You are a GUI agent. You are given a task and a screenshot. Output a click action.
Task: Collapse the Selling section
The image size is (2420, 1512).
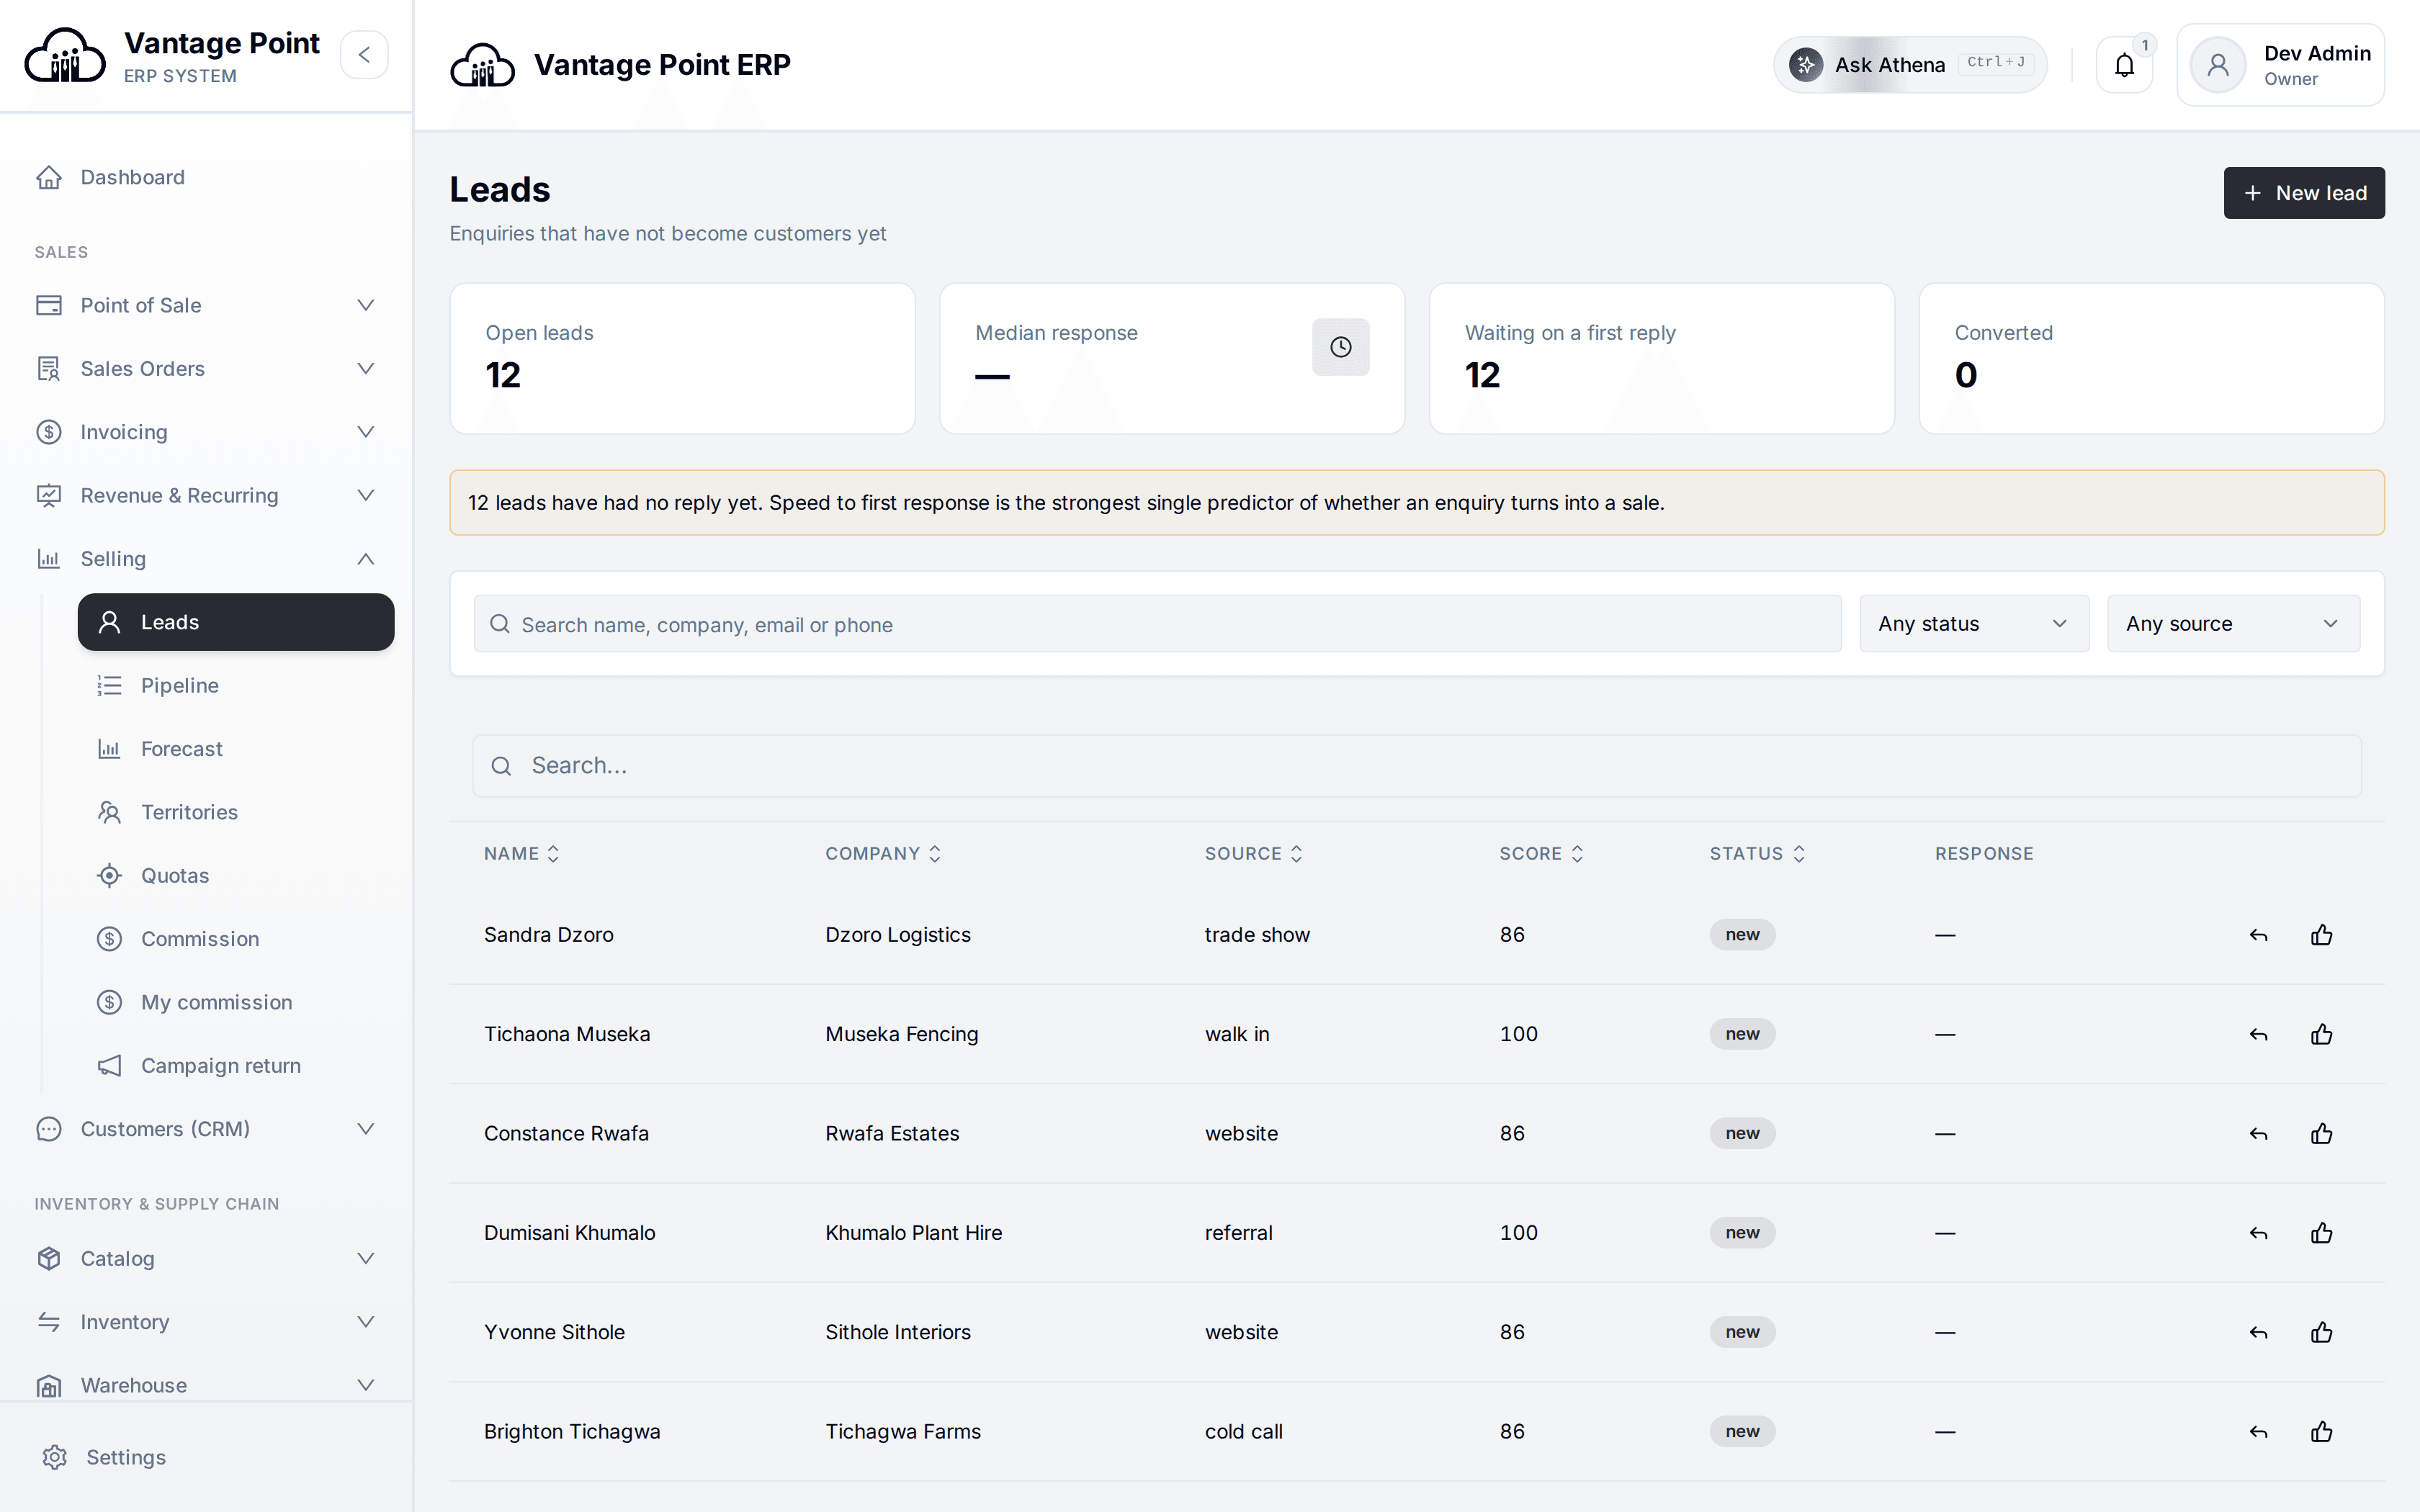click(x=206, y=558)
